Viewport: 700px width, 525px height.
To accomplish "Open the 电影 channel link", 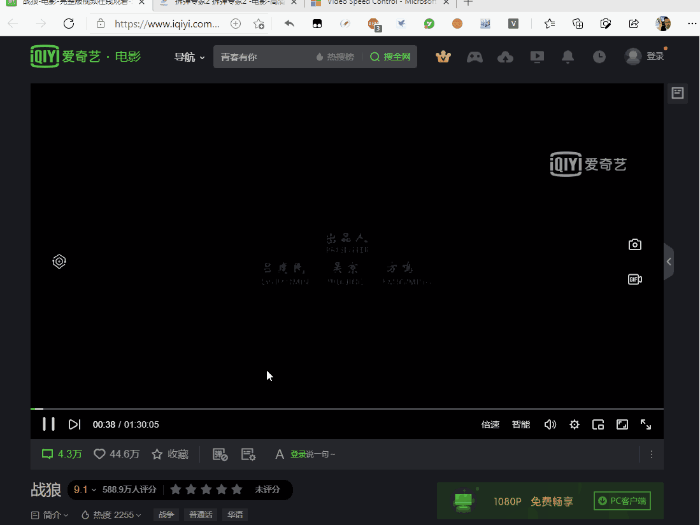I will (128, 57).
